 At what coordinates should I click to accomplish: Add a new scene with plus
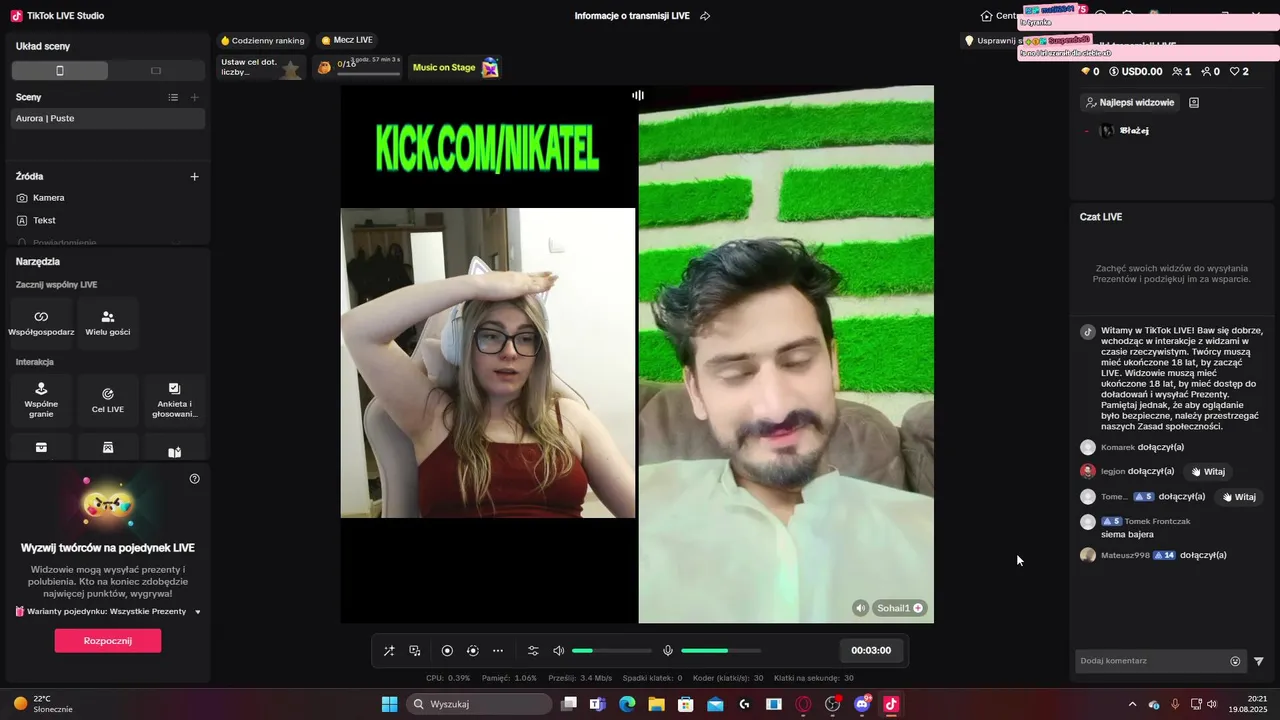195,97
